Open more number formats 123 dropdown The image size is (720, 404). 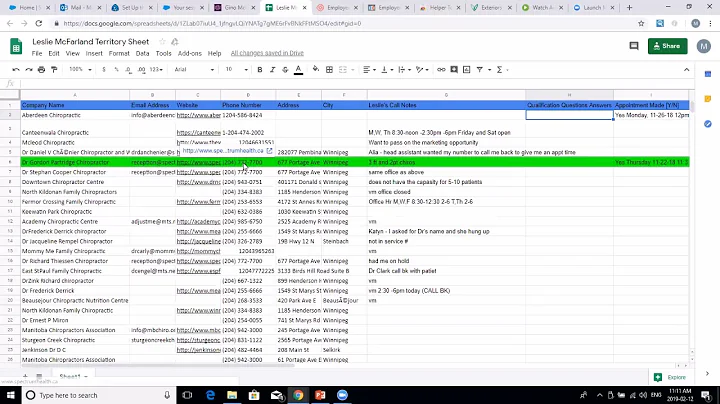[x=156, y=70]
